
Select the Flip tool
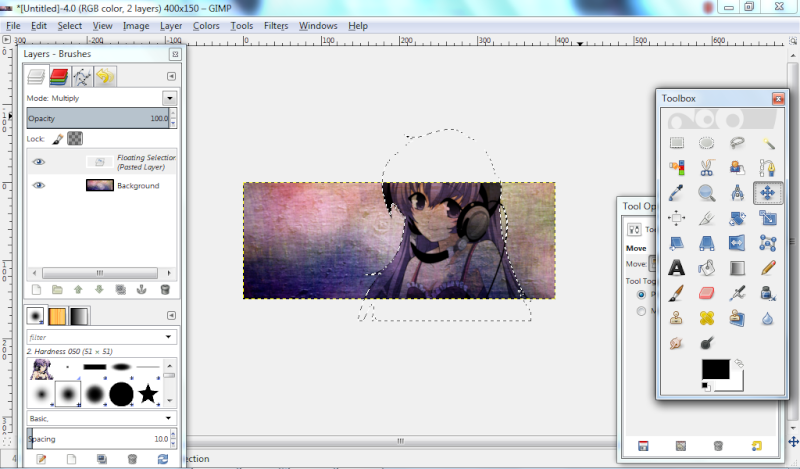(x=737, y=243)
